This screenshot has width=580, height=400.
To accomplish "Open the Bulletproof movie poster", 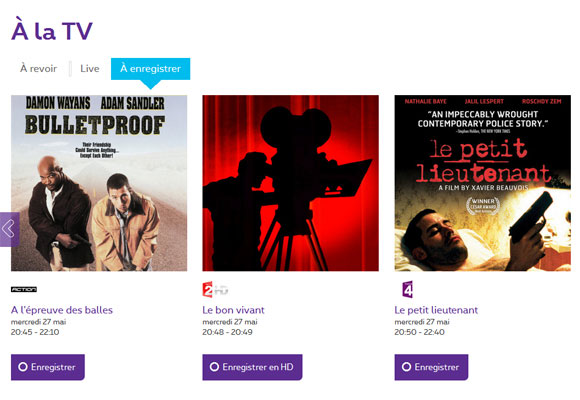I will point(99,183).
